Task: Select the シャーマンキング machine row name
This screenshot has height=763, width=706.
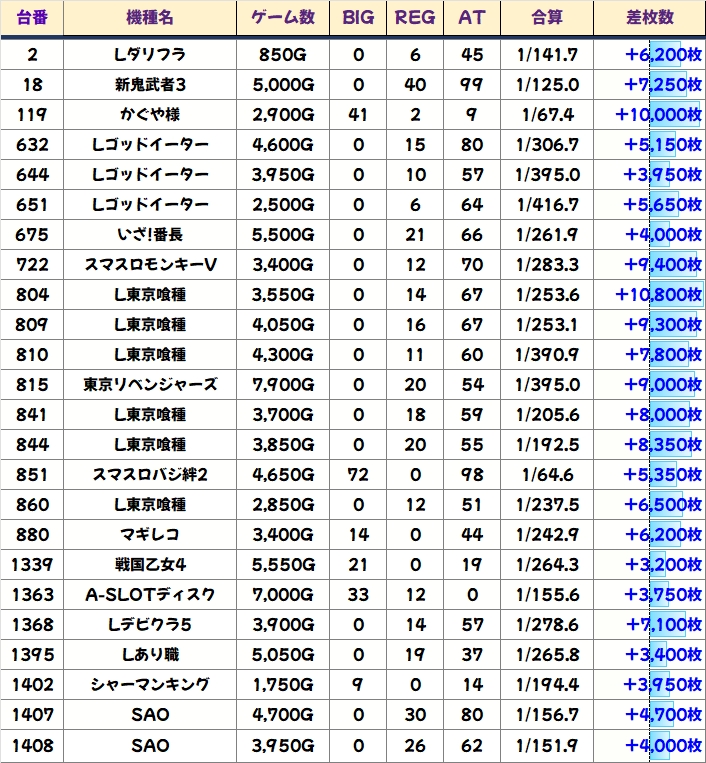Action: 150,685
